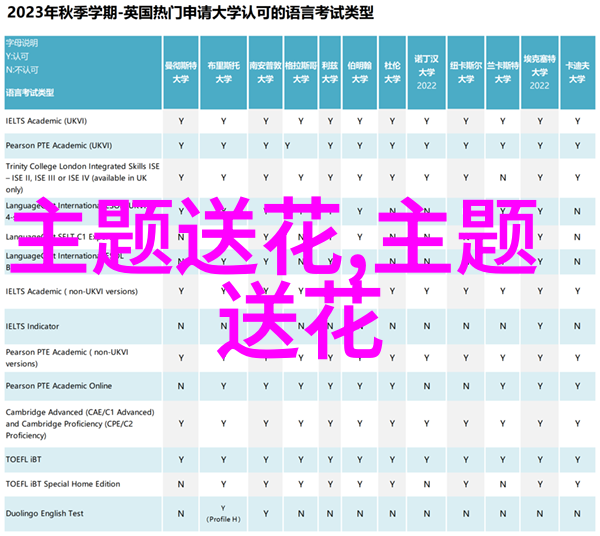Click the 曼彻斯特大学 column header

pyautogui.click(x=181, y=69)
